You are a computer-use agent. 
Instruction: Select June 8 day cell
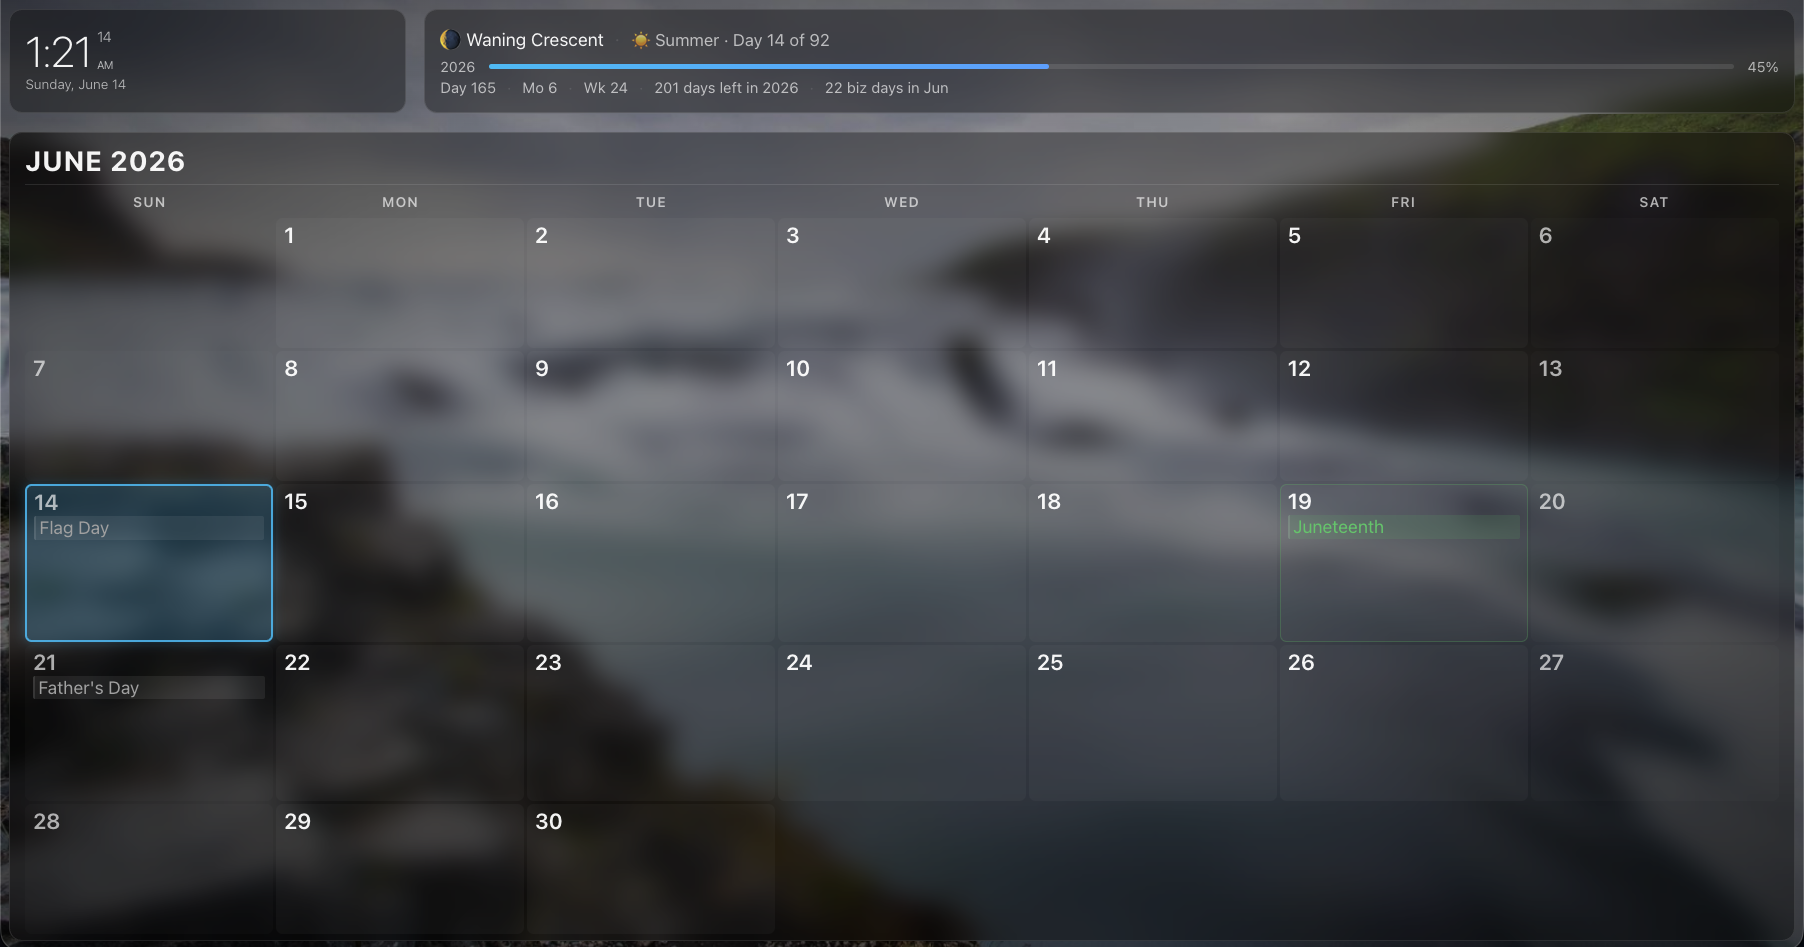(400, 416)
